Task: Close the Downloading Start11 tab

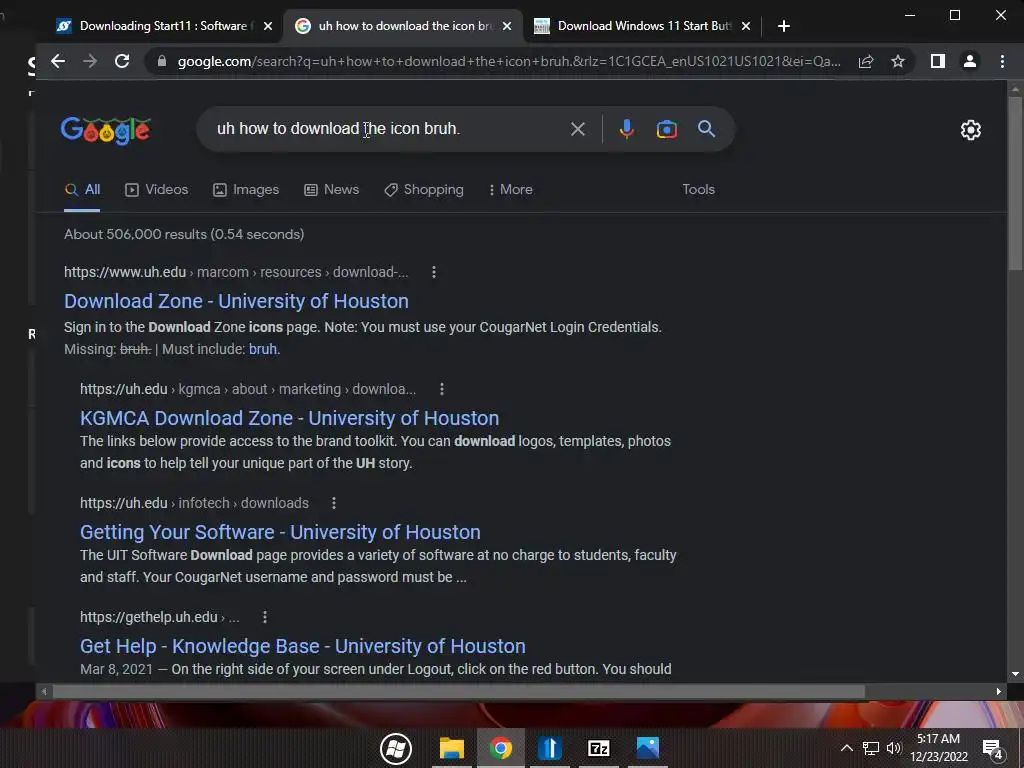Action: click(268, 26)
